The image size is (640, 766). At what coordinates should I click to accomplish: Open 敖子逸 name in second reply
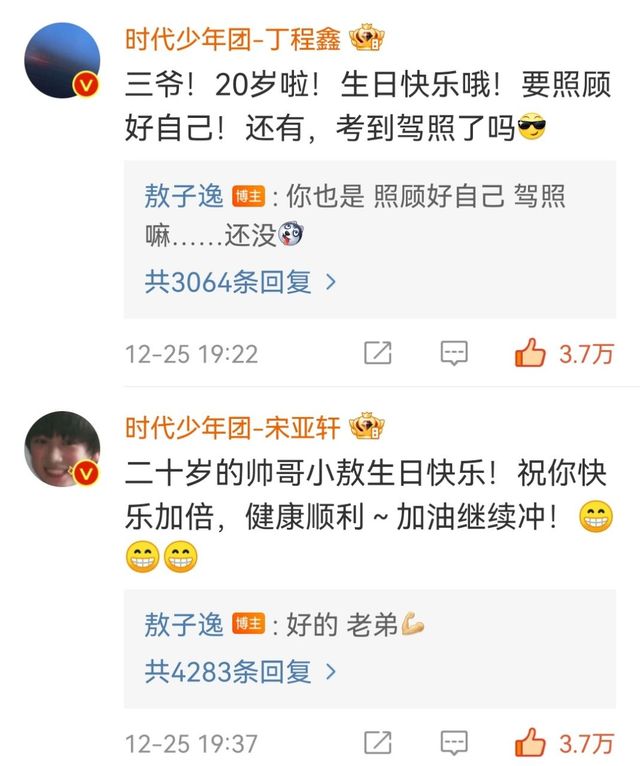pyautogui.click(x=184, y=624)
